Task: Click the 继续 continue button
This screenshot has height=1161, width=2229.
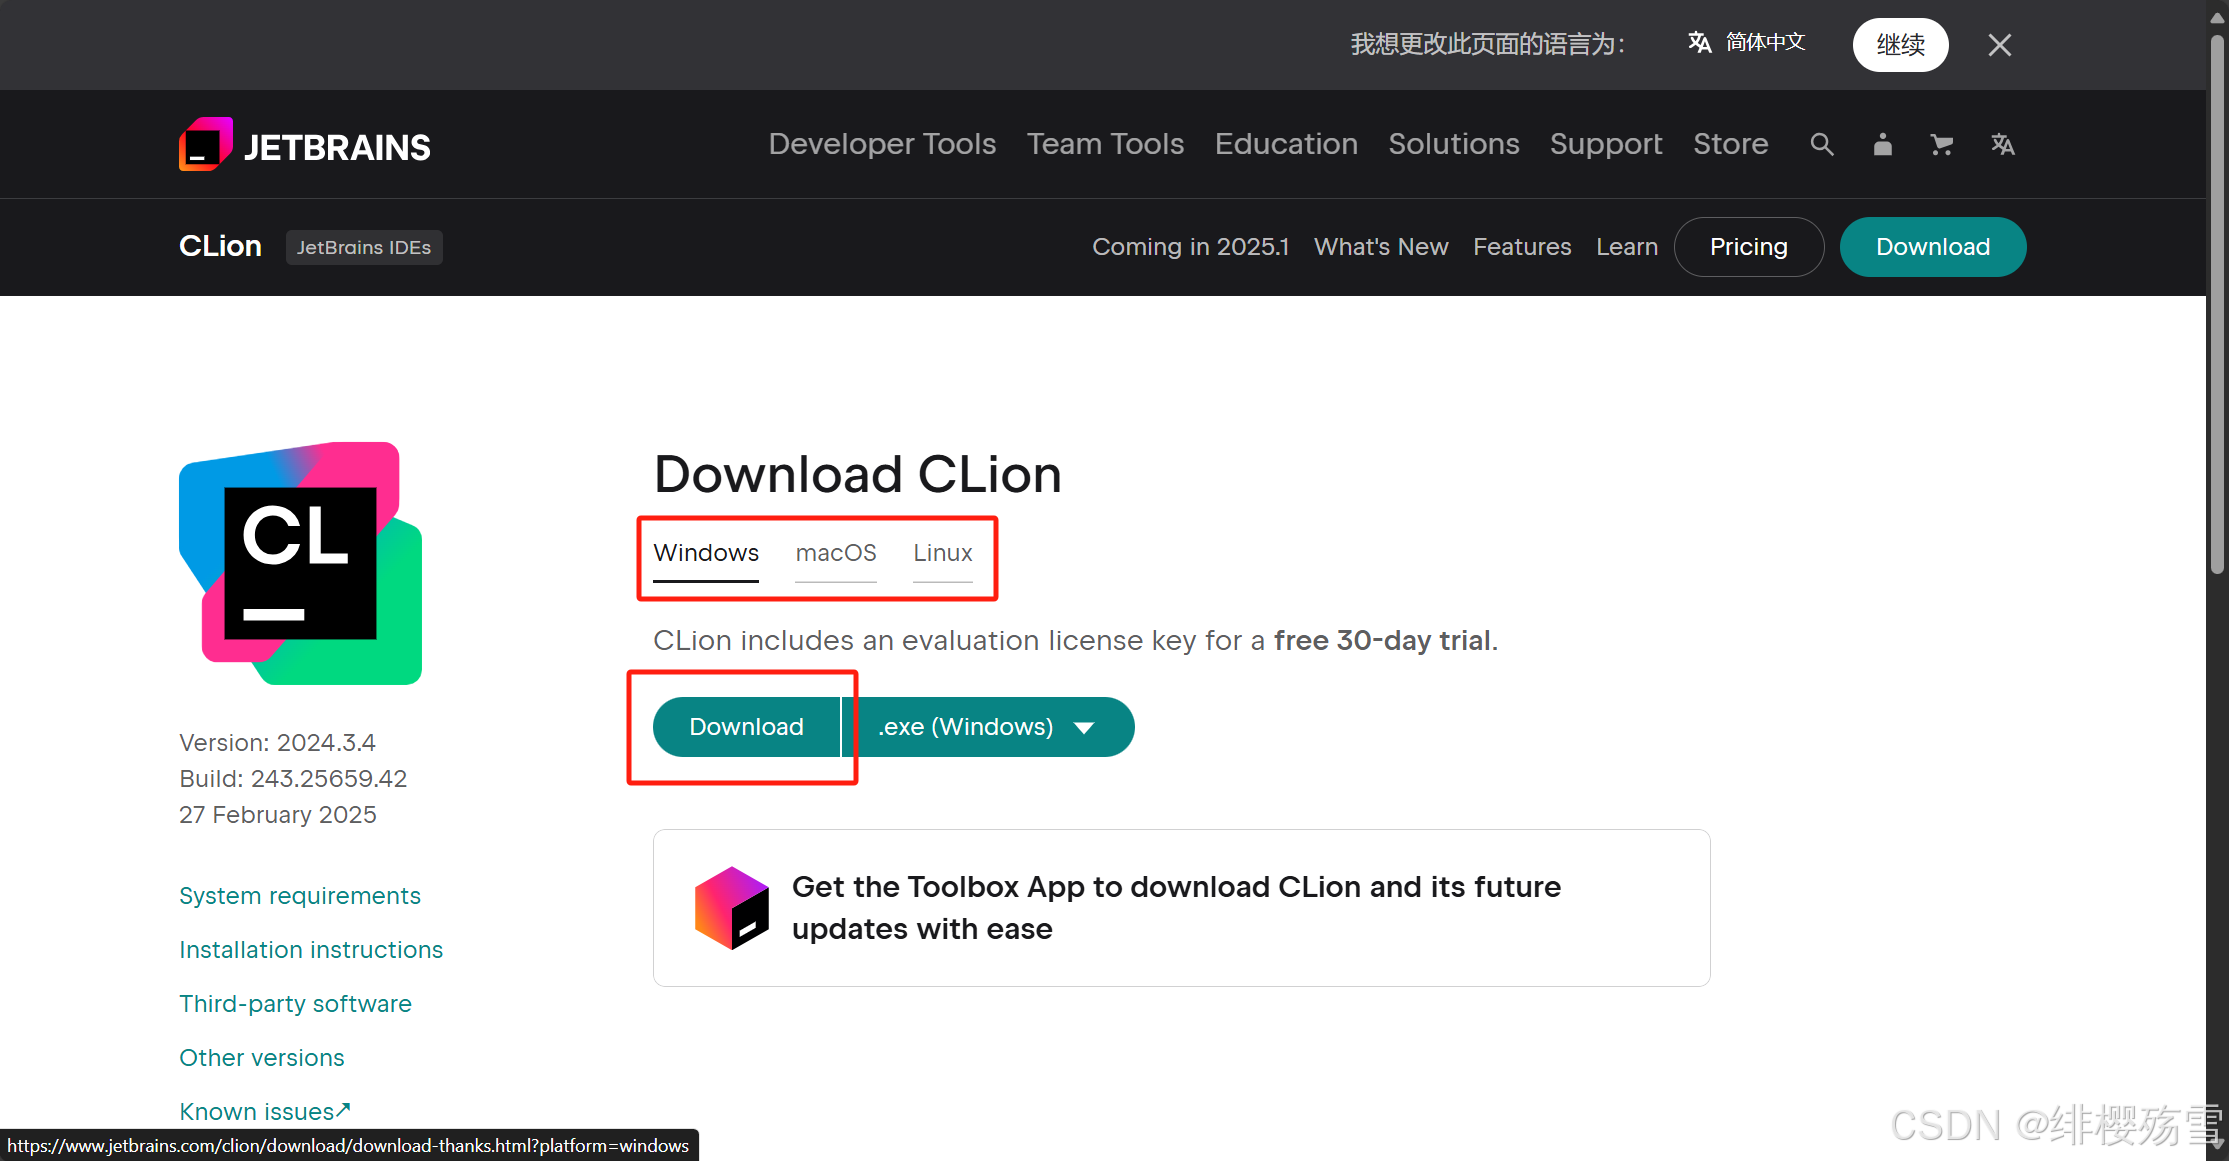Action: coord(1900,45)
